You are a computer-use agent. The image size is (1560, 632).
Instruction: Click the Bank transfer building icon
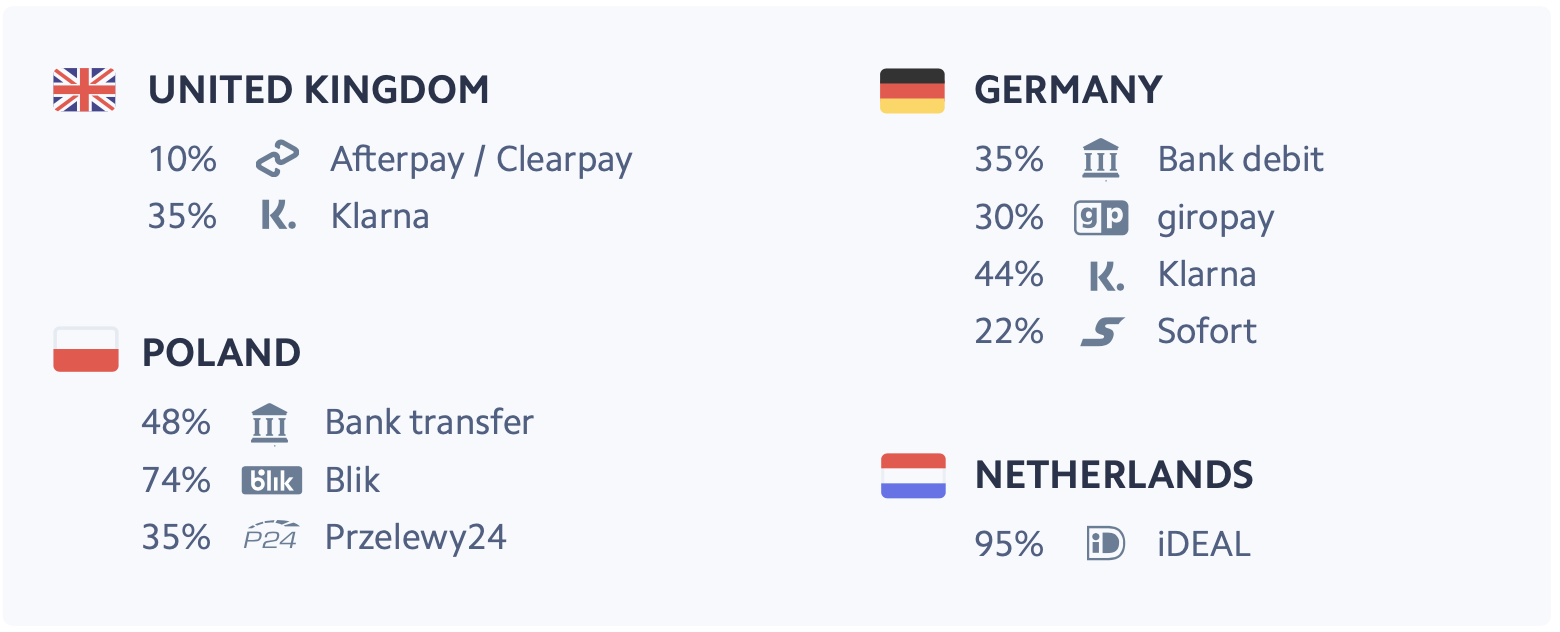268,423
